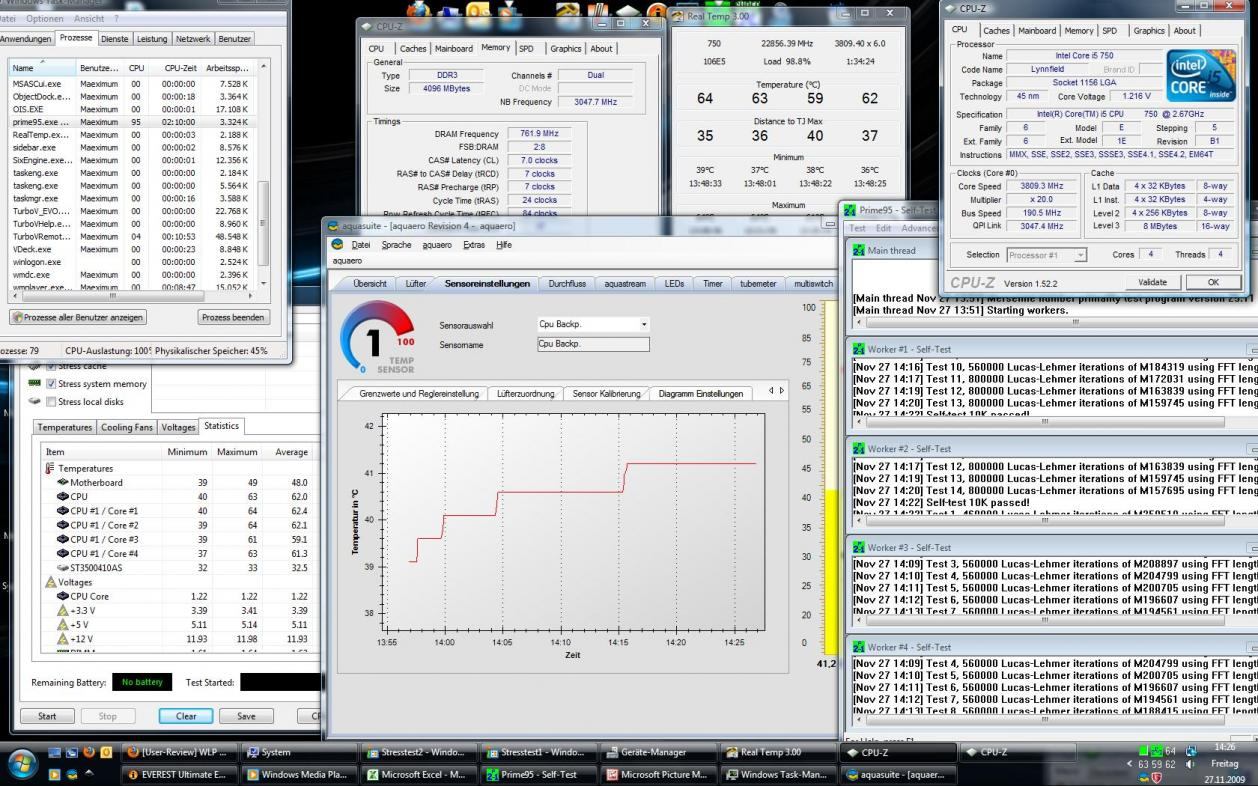
Task: Click left tab-scroll arrow in aquasuite sub-tabs
Action: click(x=771, y=391)
